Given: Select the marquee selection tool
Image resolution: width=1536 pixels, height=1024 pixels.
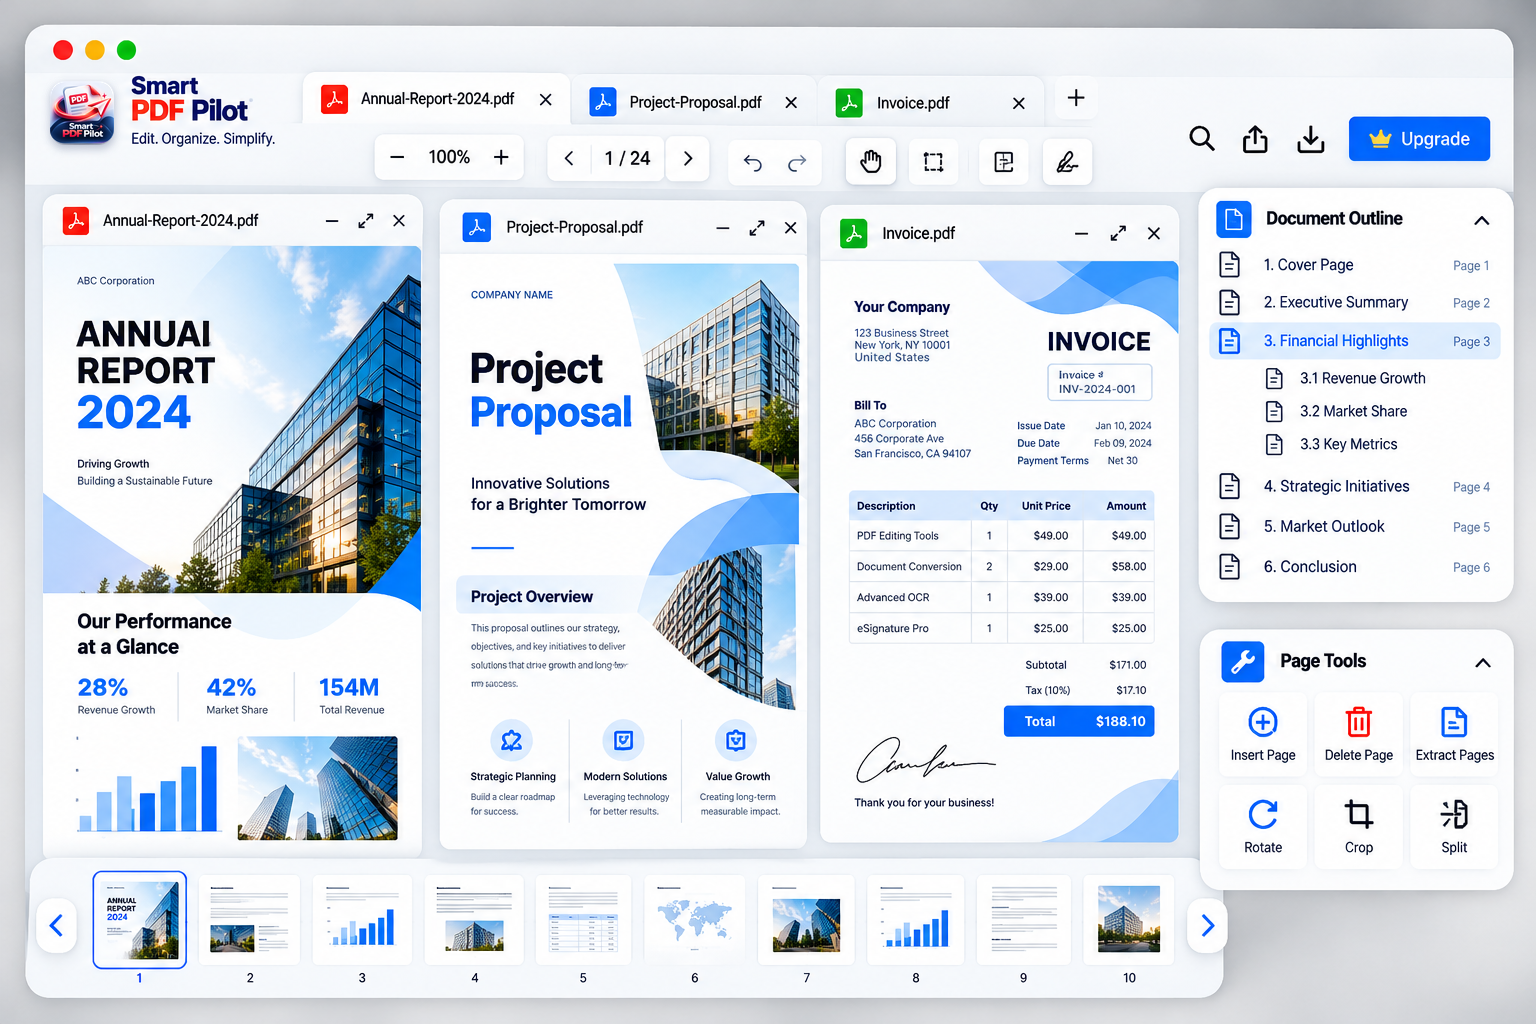Looking at the screenshot, I should [x=933, y=162].
